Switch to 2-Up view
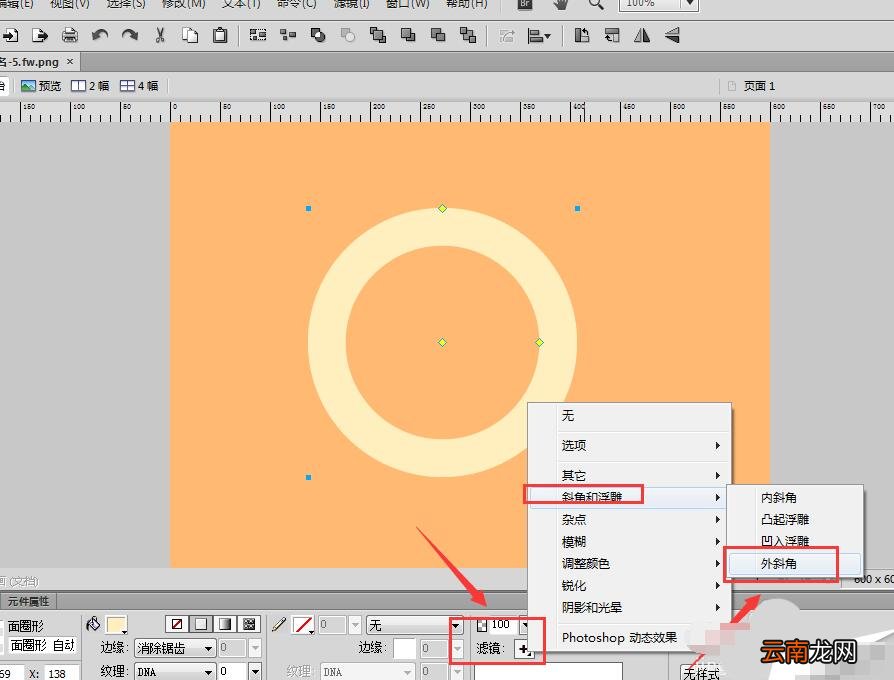Viewport: 894px width, 680px height. coord(90,86)
